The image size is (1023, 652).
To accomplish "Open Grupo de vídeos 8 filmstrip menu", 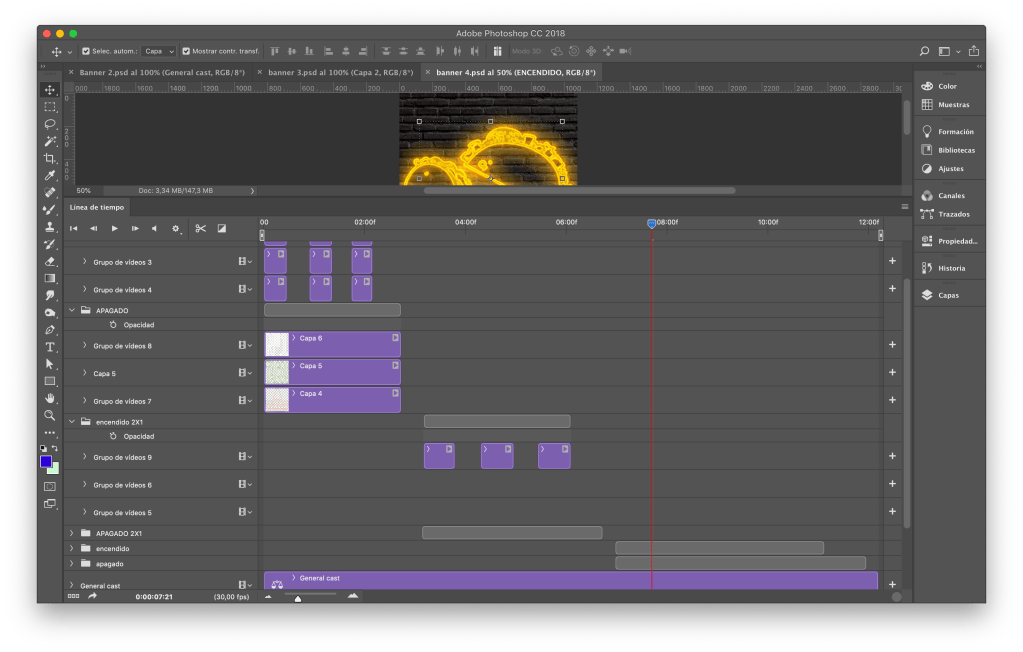I will [245, 345].
